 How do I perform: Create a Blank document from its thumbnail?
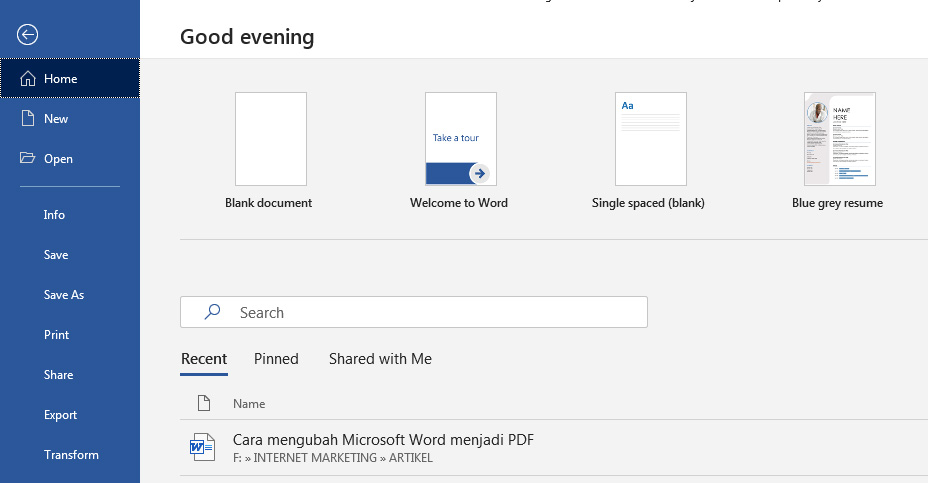(271, 139)
